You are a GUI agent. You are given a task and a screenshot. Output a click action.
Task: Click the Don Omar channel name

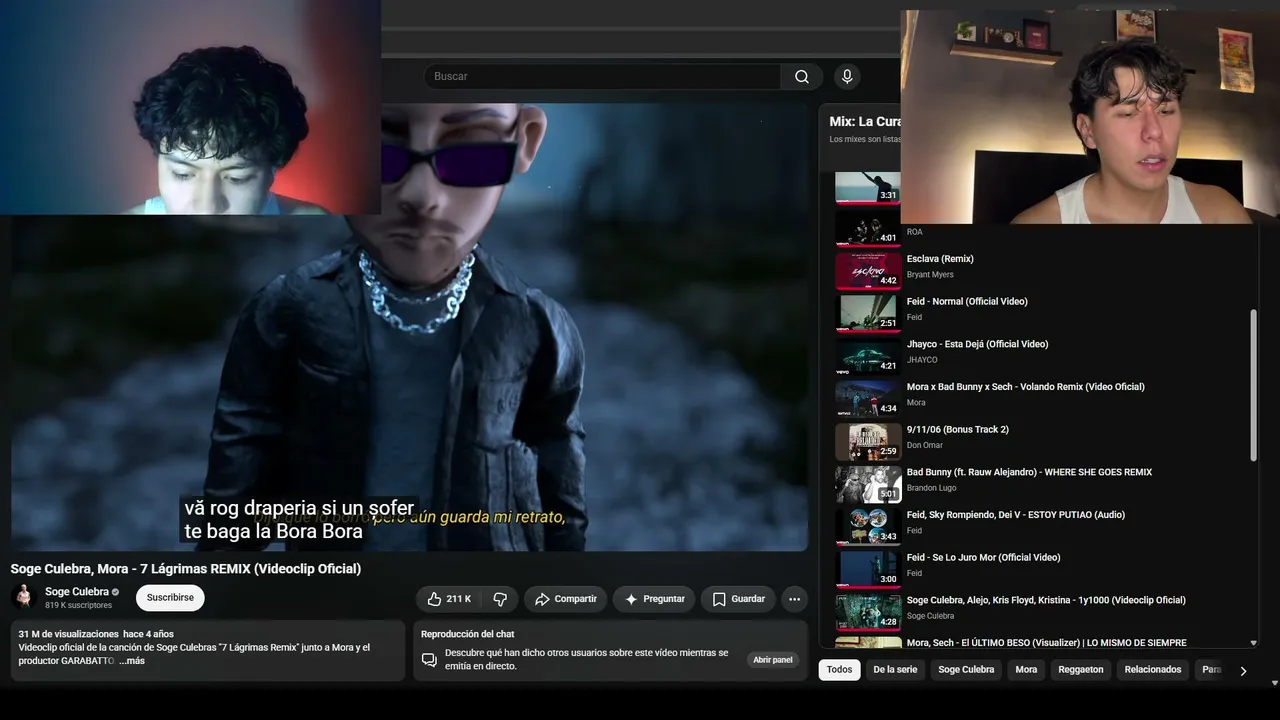pos(925,445)
